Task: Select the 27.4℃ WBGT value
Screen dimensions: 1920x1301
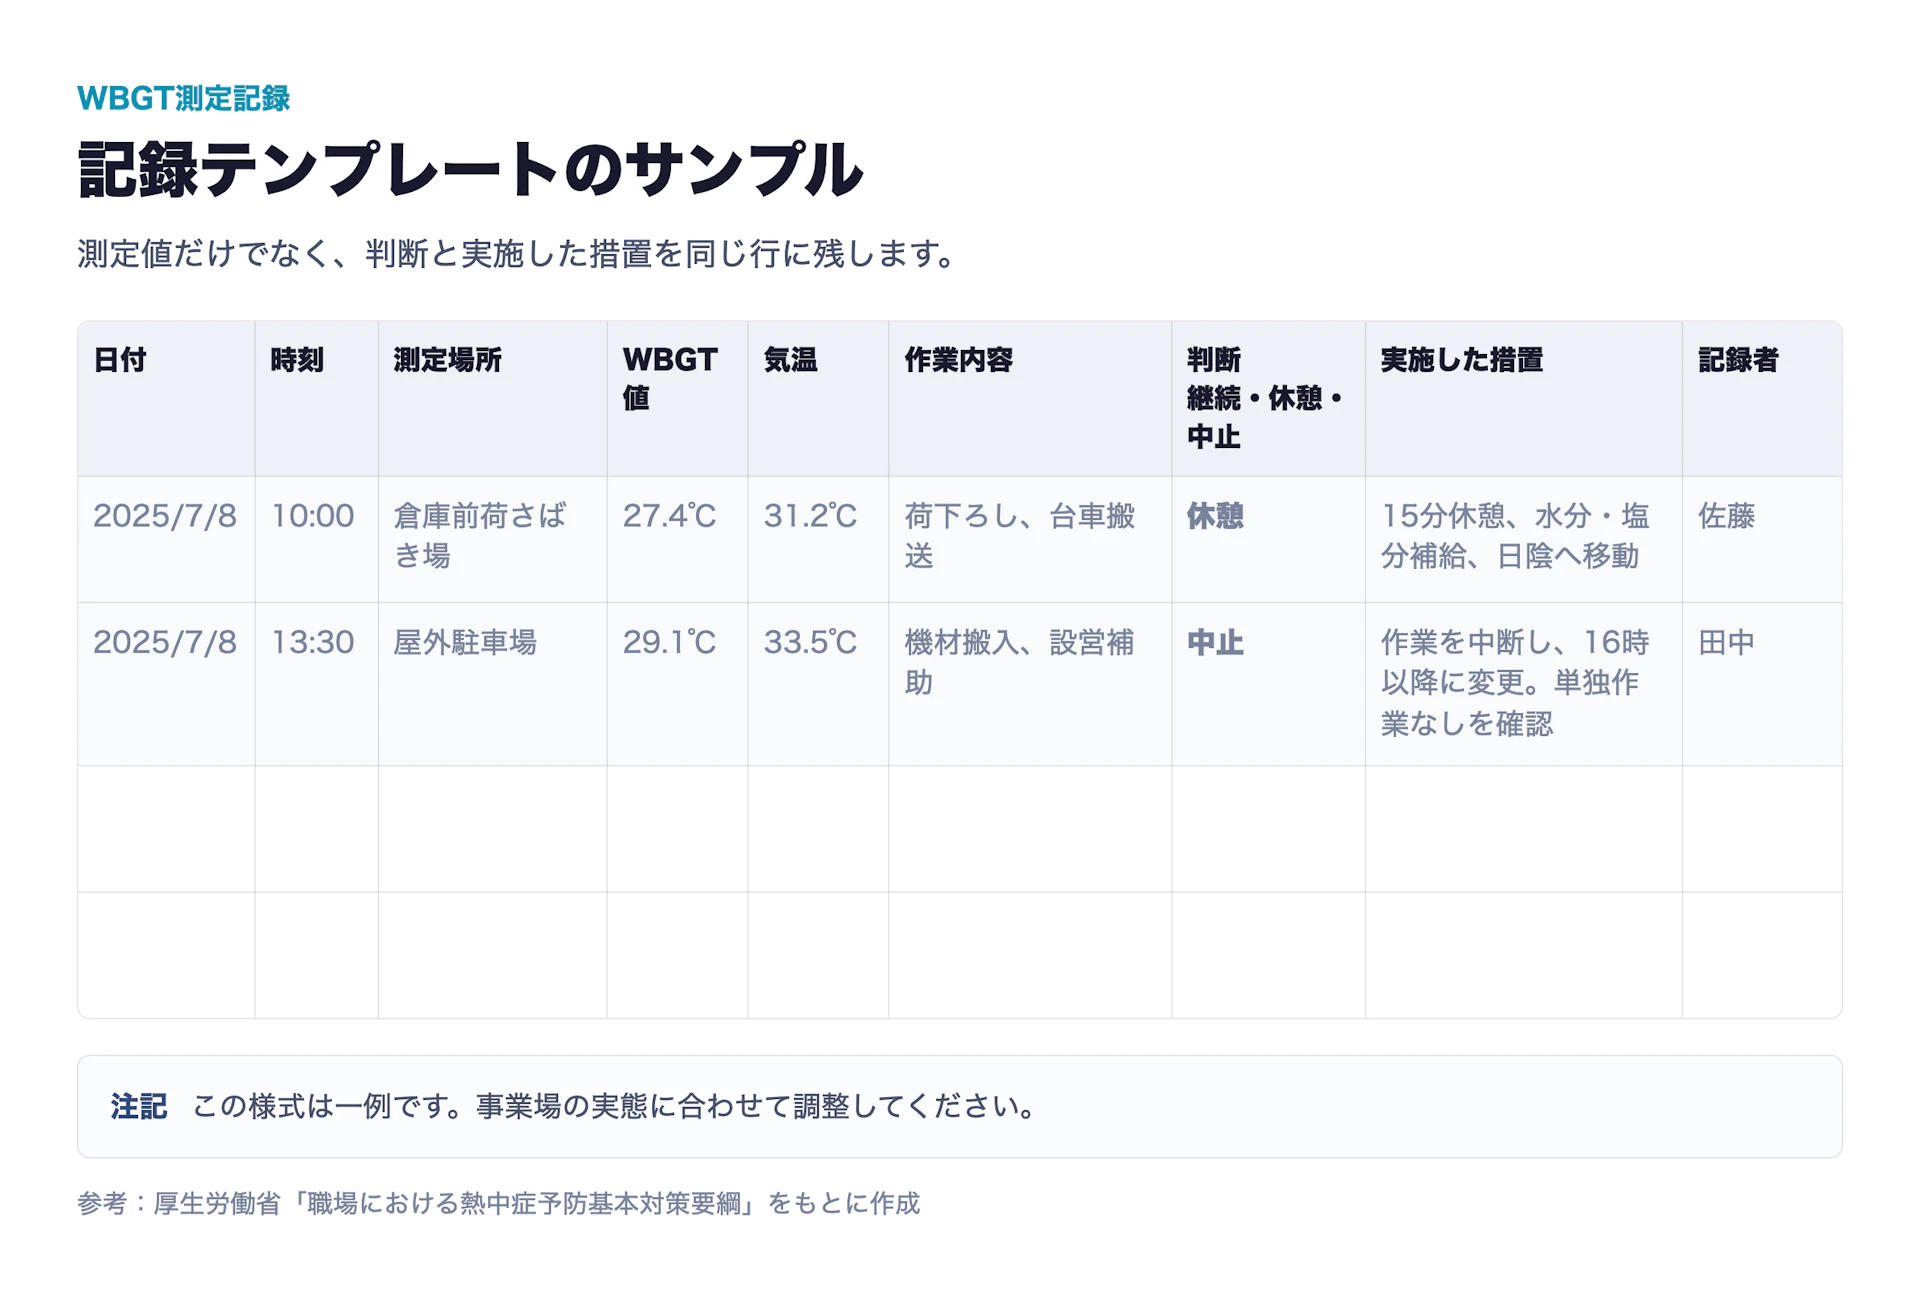Action: (669, 516)
